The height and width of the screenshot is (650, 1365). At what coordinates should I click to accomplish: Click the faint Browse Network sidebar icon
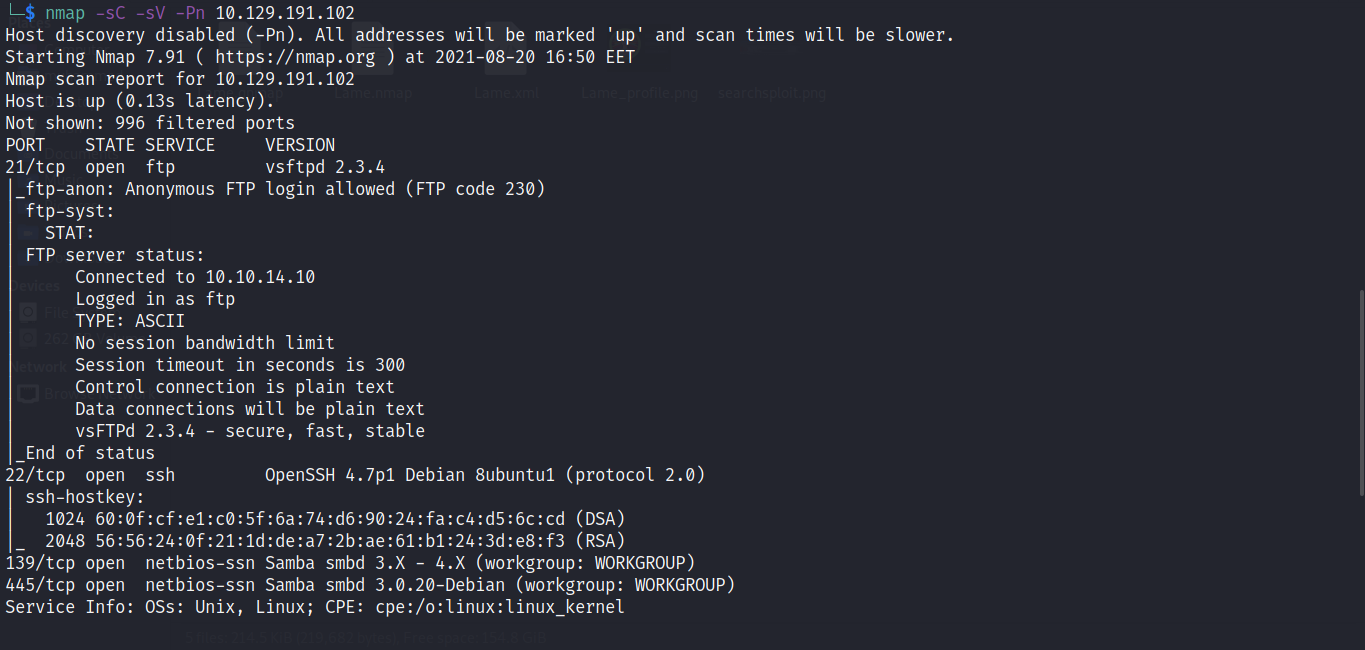(x=30, y=394)
